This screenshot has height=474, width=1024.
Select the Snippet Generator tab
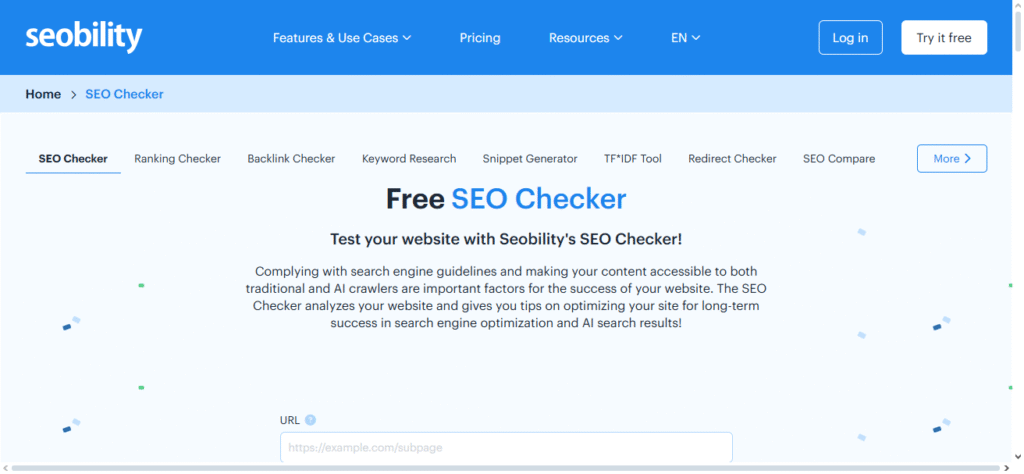click(530, 159)
